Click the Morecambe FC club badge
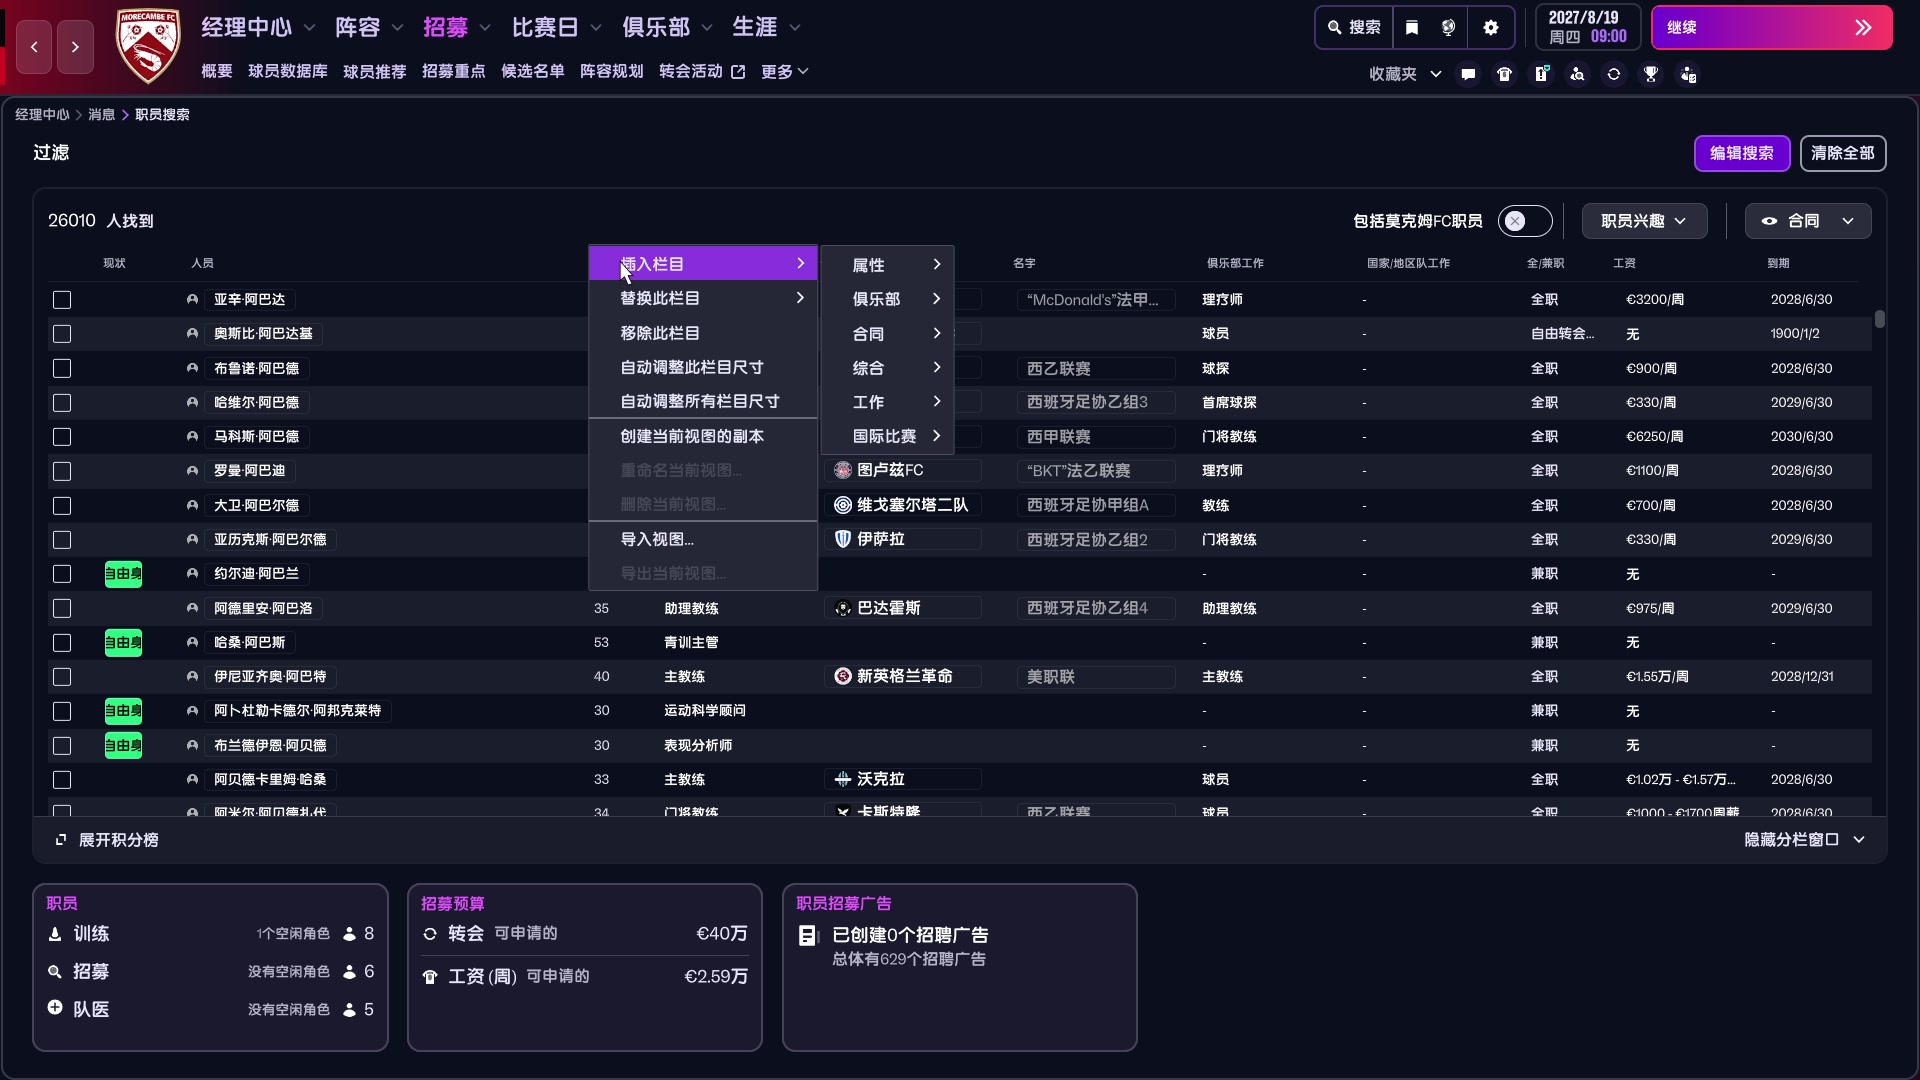Screen dimensions: 1920x1080 tap(148, 45)
